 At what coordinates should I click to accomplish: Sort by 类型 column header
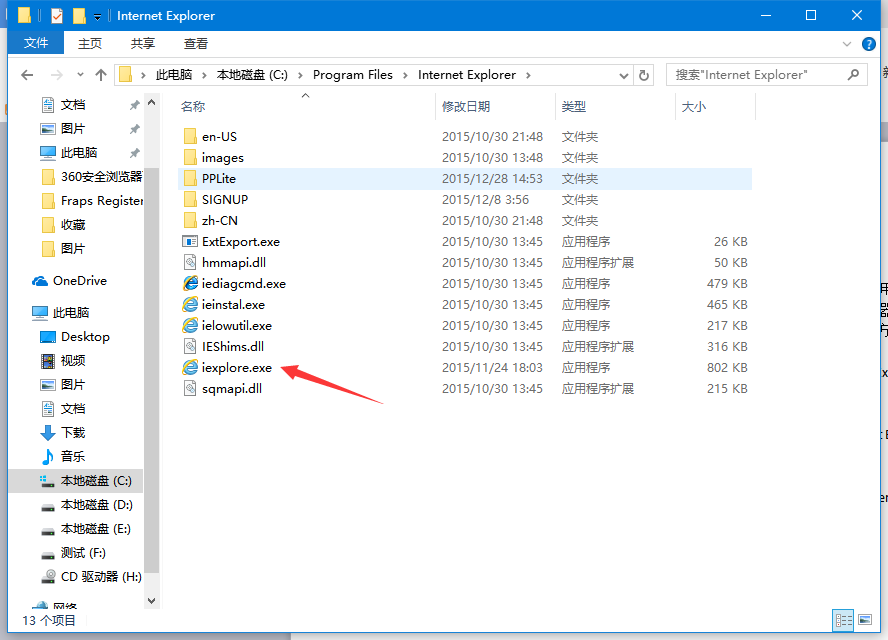pos(574,106)
